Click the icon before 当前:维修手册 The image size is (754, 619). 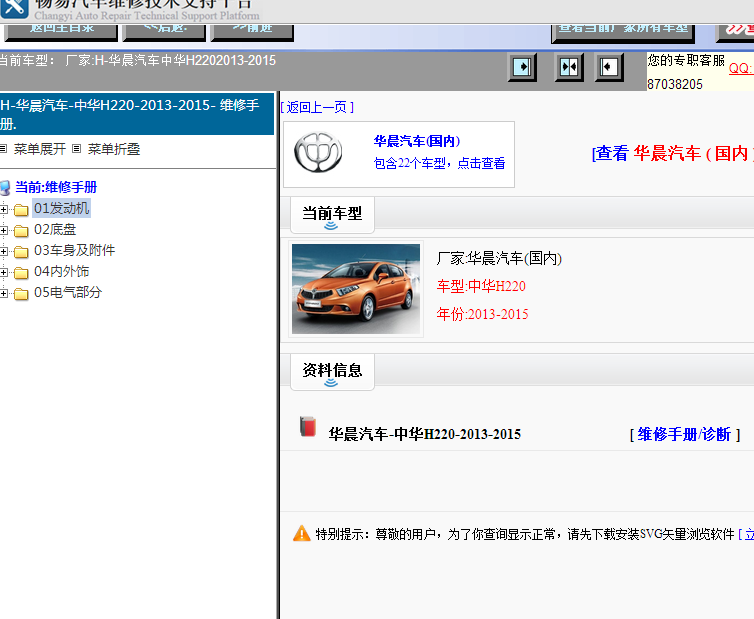(5, 188)
